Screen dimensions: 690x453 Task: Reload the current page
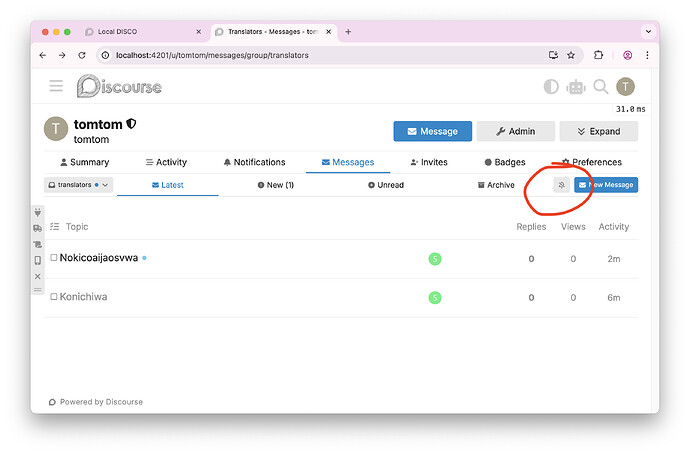click(82, 55)
